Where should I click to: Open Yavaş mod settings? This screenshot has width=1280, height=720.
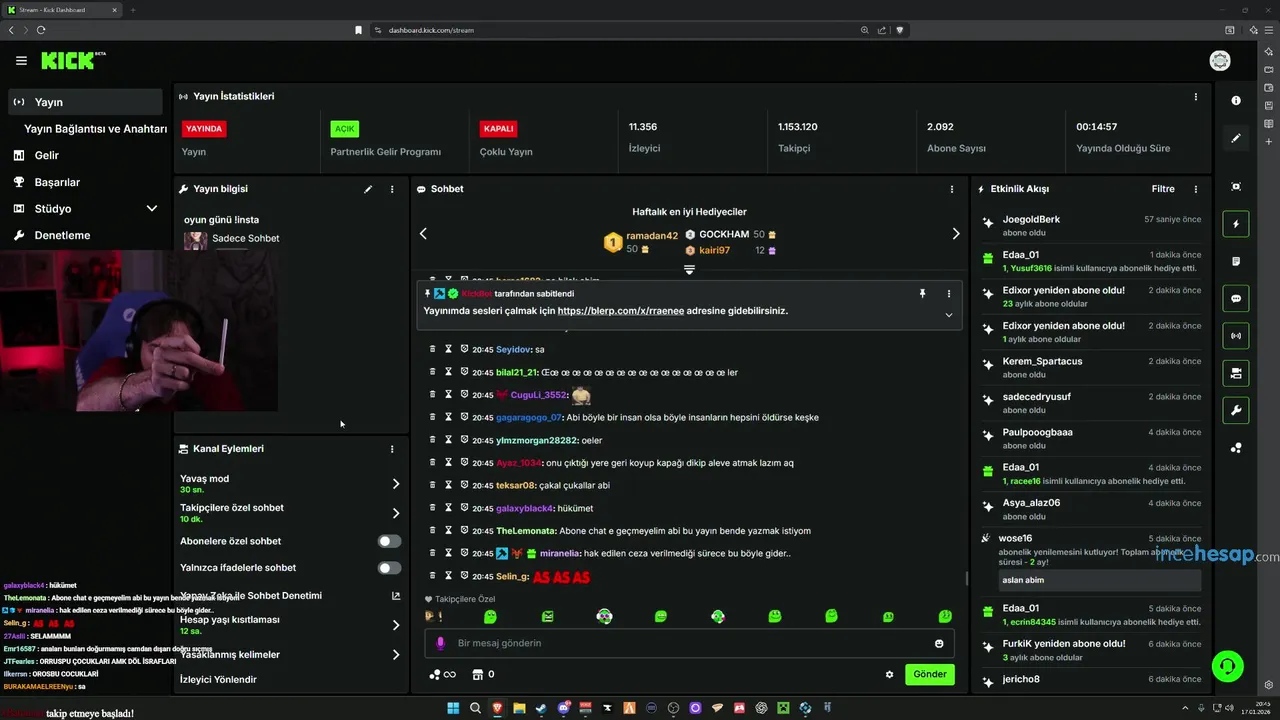[x=290, y=483]
